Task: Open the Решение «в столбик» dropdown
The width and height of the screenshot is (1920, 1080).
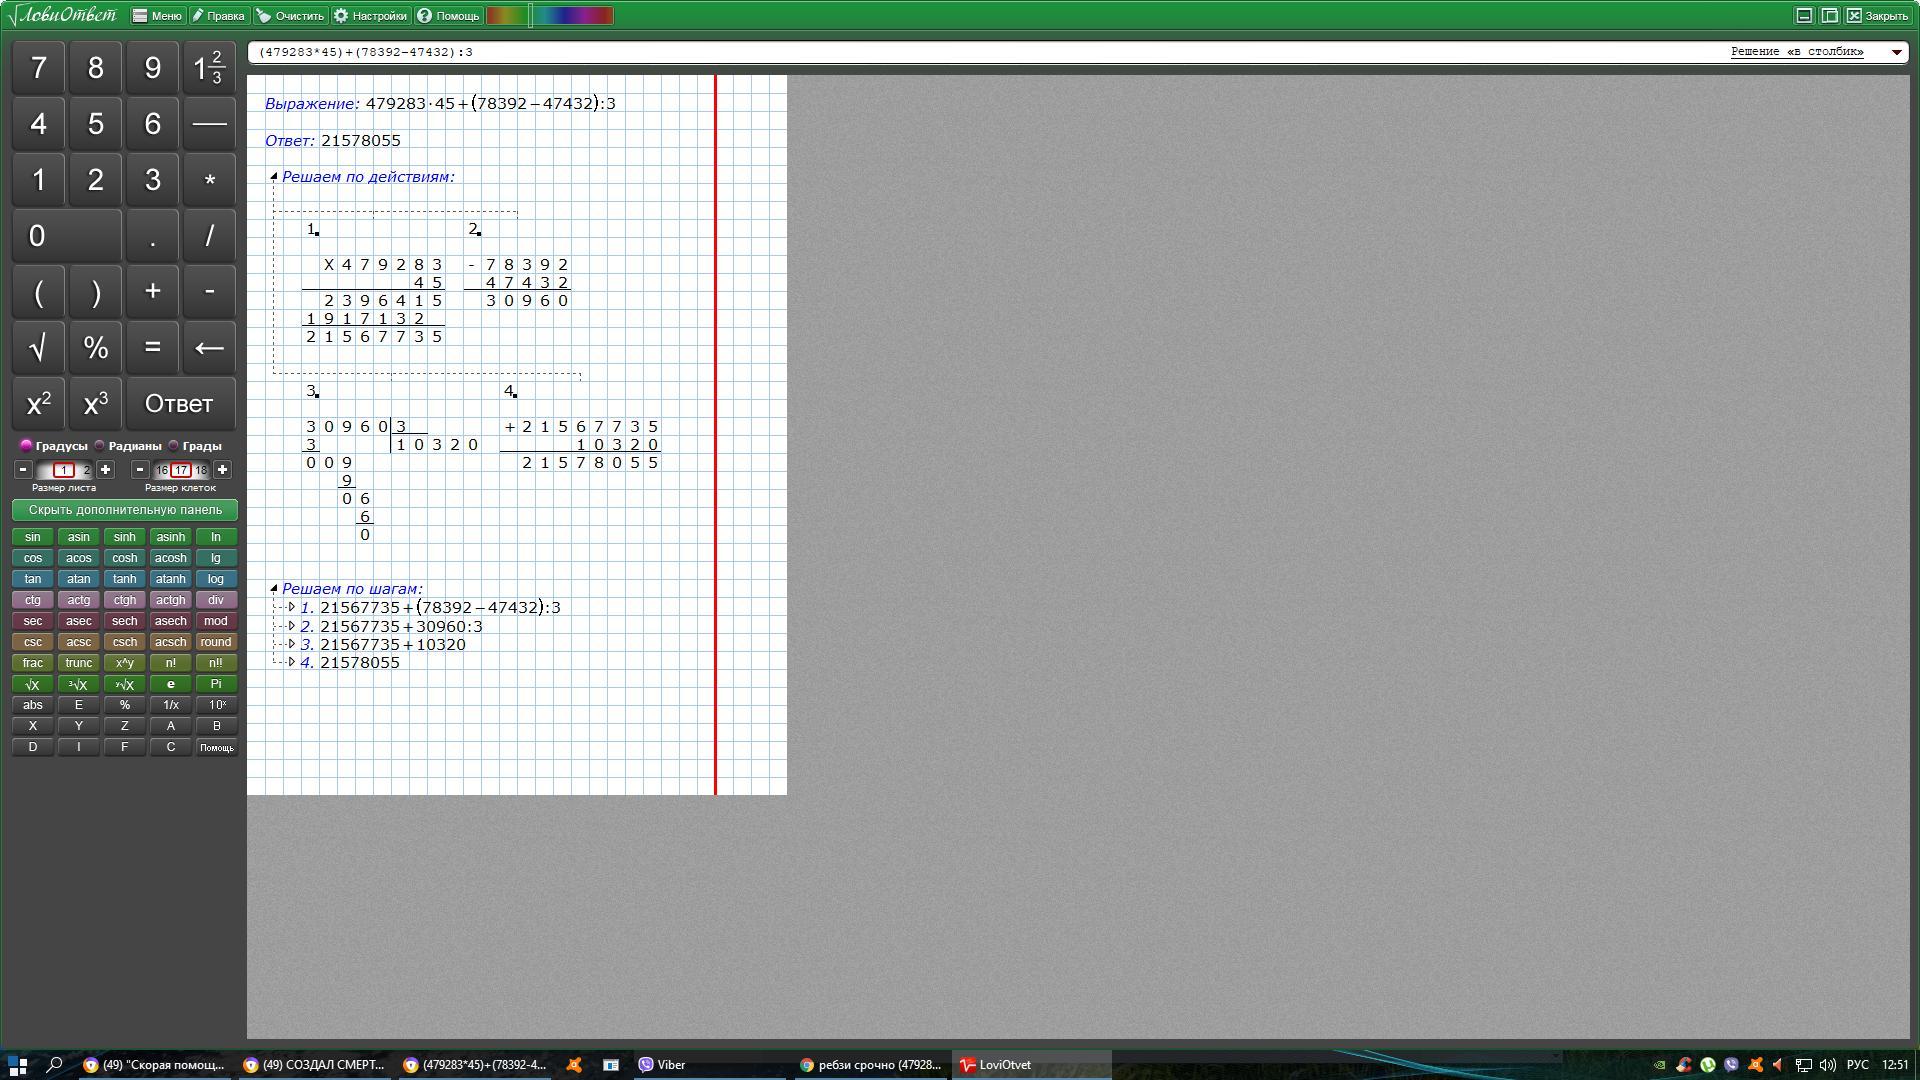Action: (x=1896, y=52)
